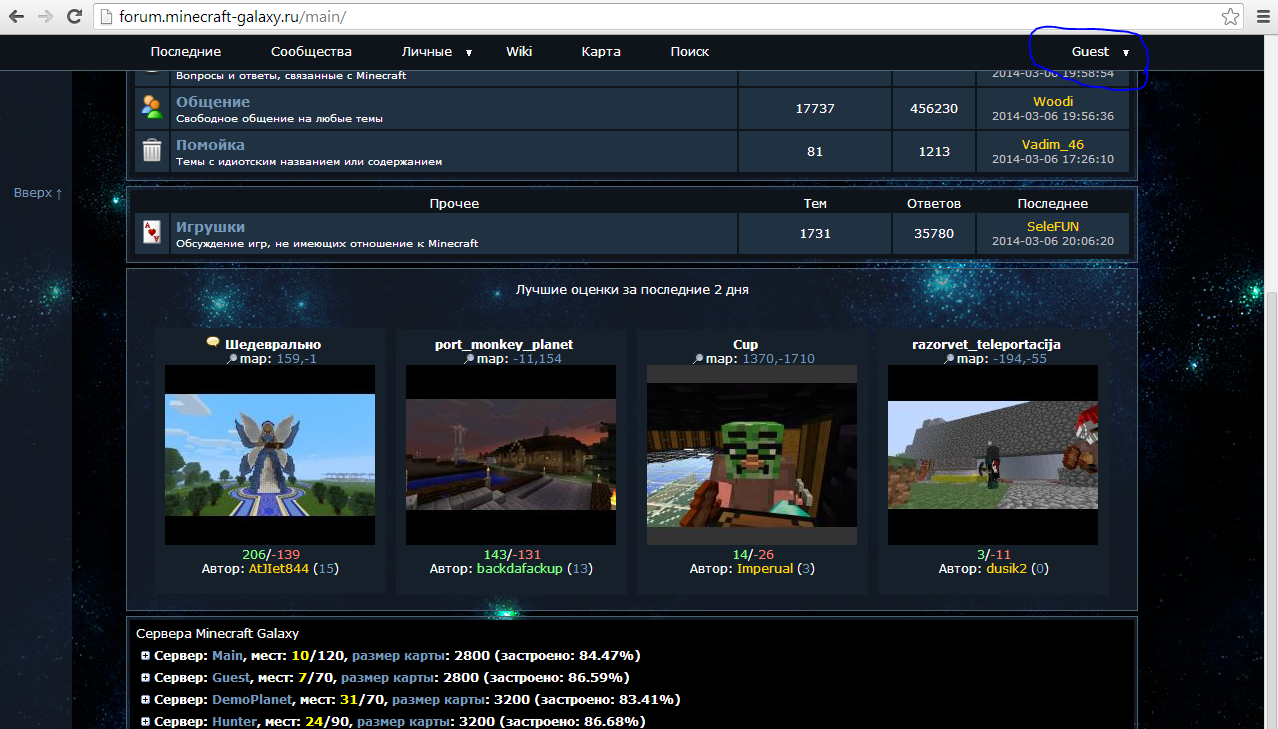The width and height of the screenshot is (1278, 729).
Task: Open user Vadim_46's profile link
Action: click(x=1053, y=145)
